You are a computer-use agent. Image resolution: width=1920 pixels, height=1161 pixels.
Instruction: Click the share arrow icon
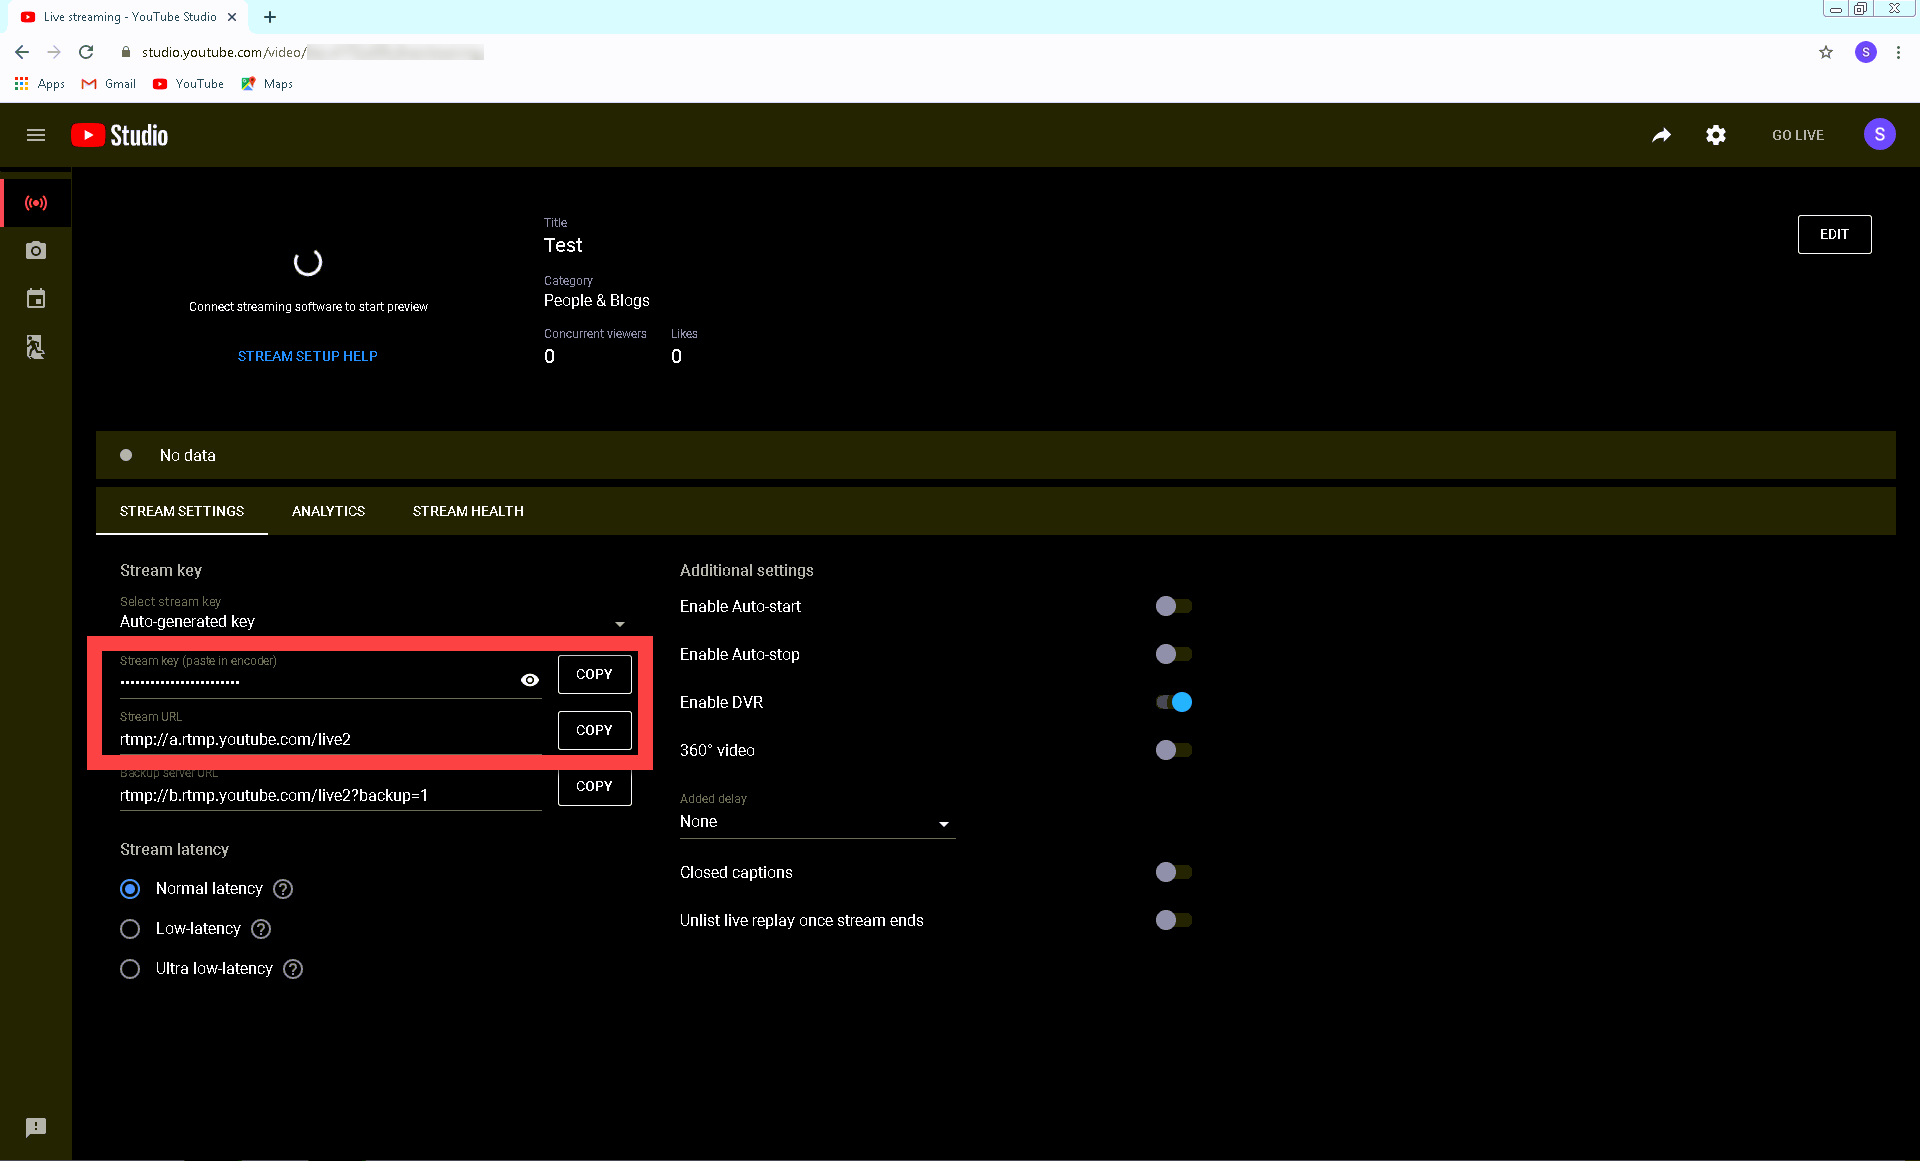point(1661,135)
